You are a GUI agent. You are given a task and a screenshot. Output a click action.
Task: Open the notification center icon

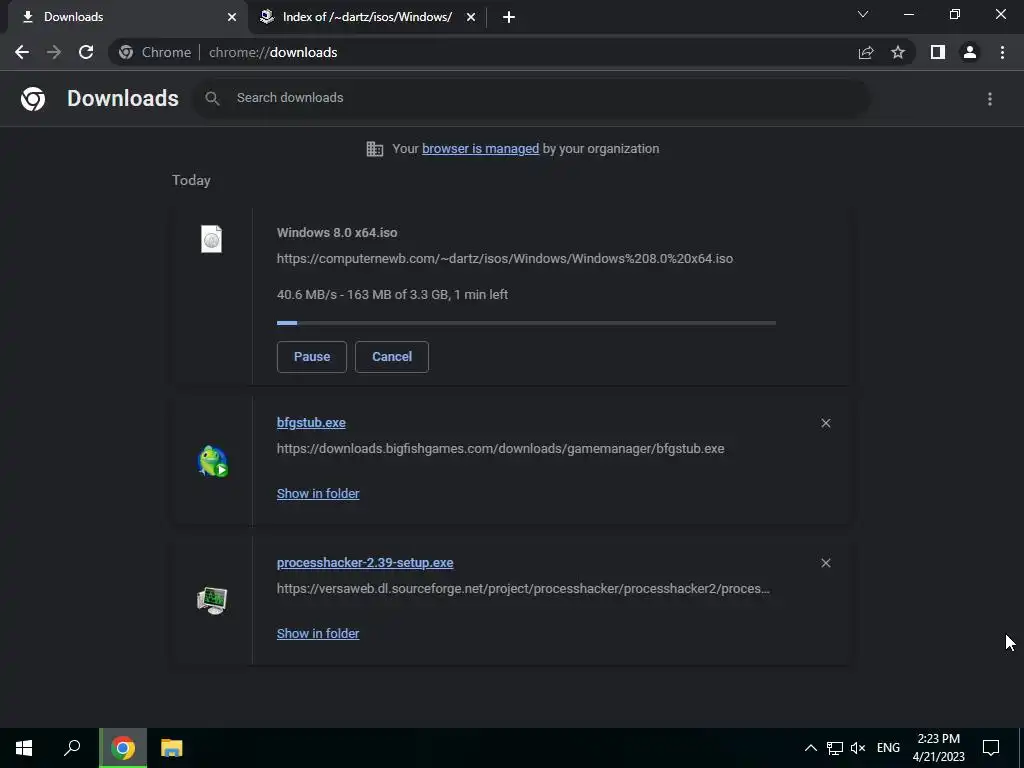(x=991, y=748)
